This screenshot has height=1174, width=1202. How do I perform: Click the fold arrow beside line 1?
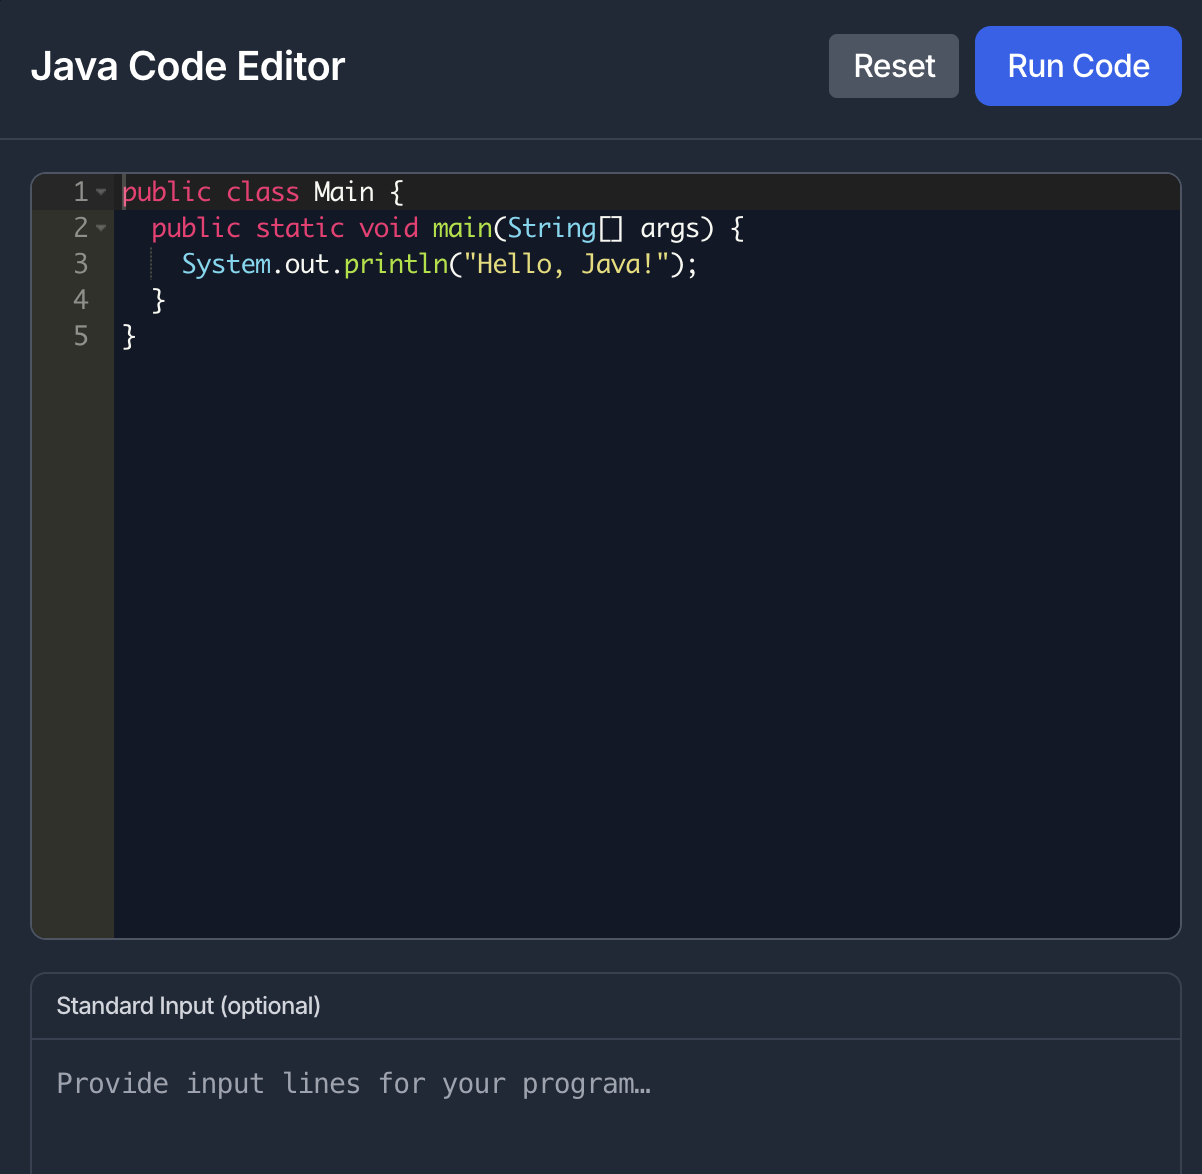click(101, 192)
